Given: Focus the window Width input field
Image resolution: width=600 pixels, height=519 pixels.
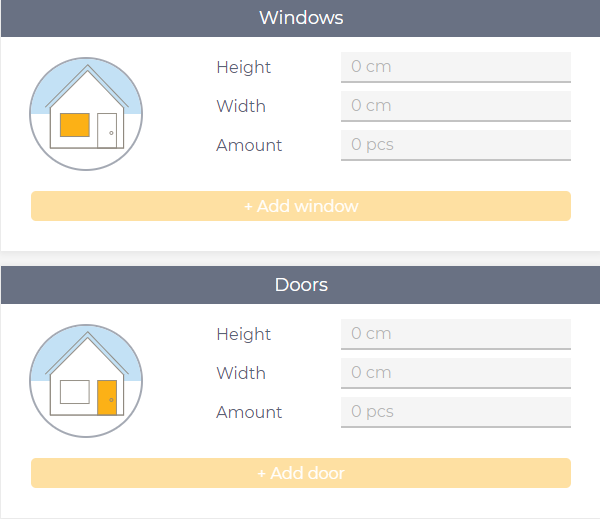Looking at the screenshot, I should (455, 106).
